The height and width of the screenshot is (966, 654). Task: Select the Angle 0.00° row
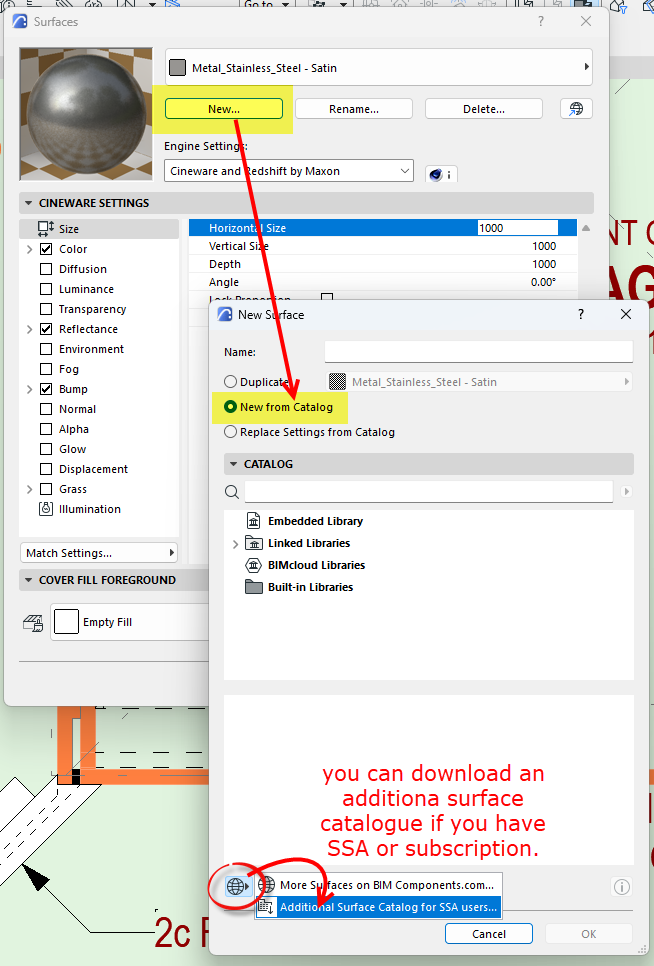coord(382,282)
